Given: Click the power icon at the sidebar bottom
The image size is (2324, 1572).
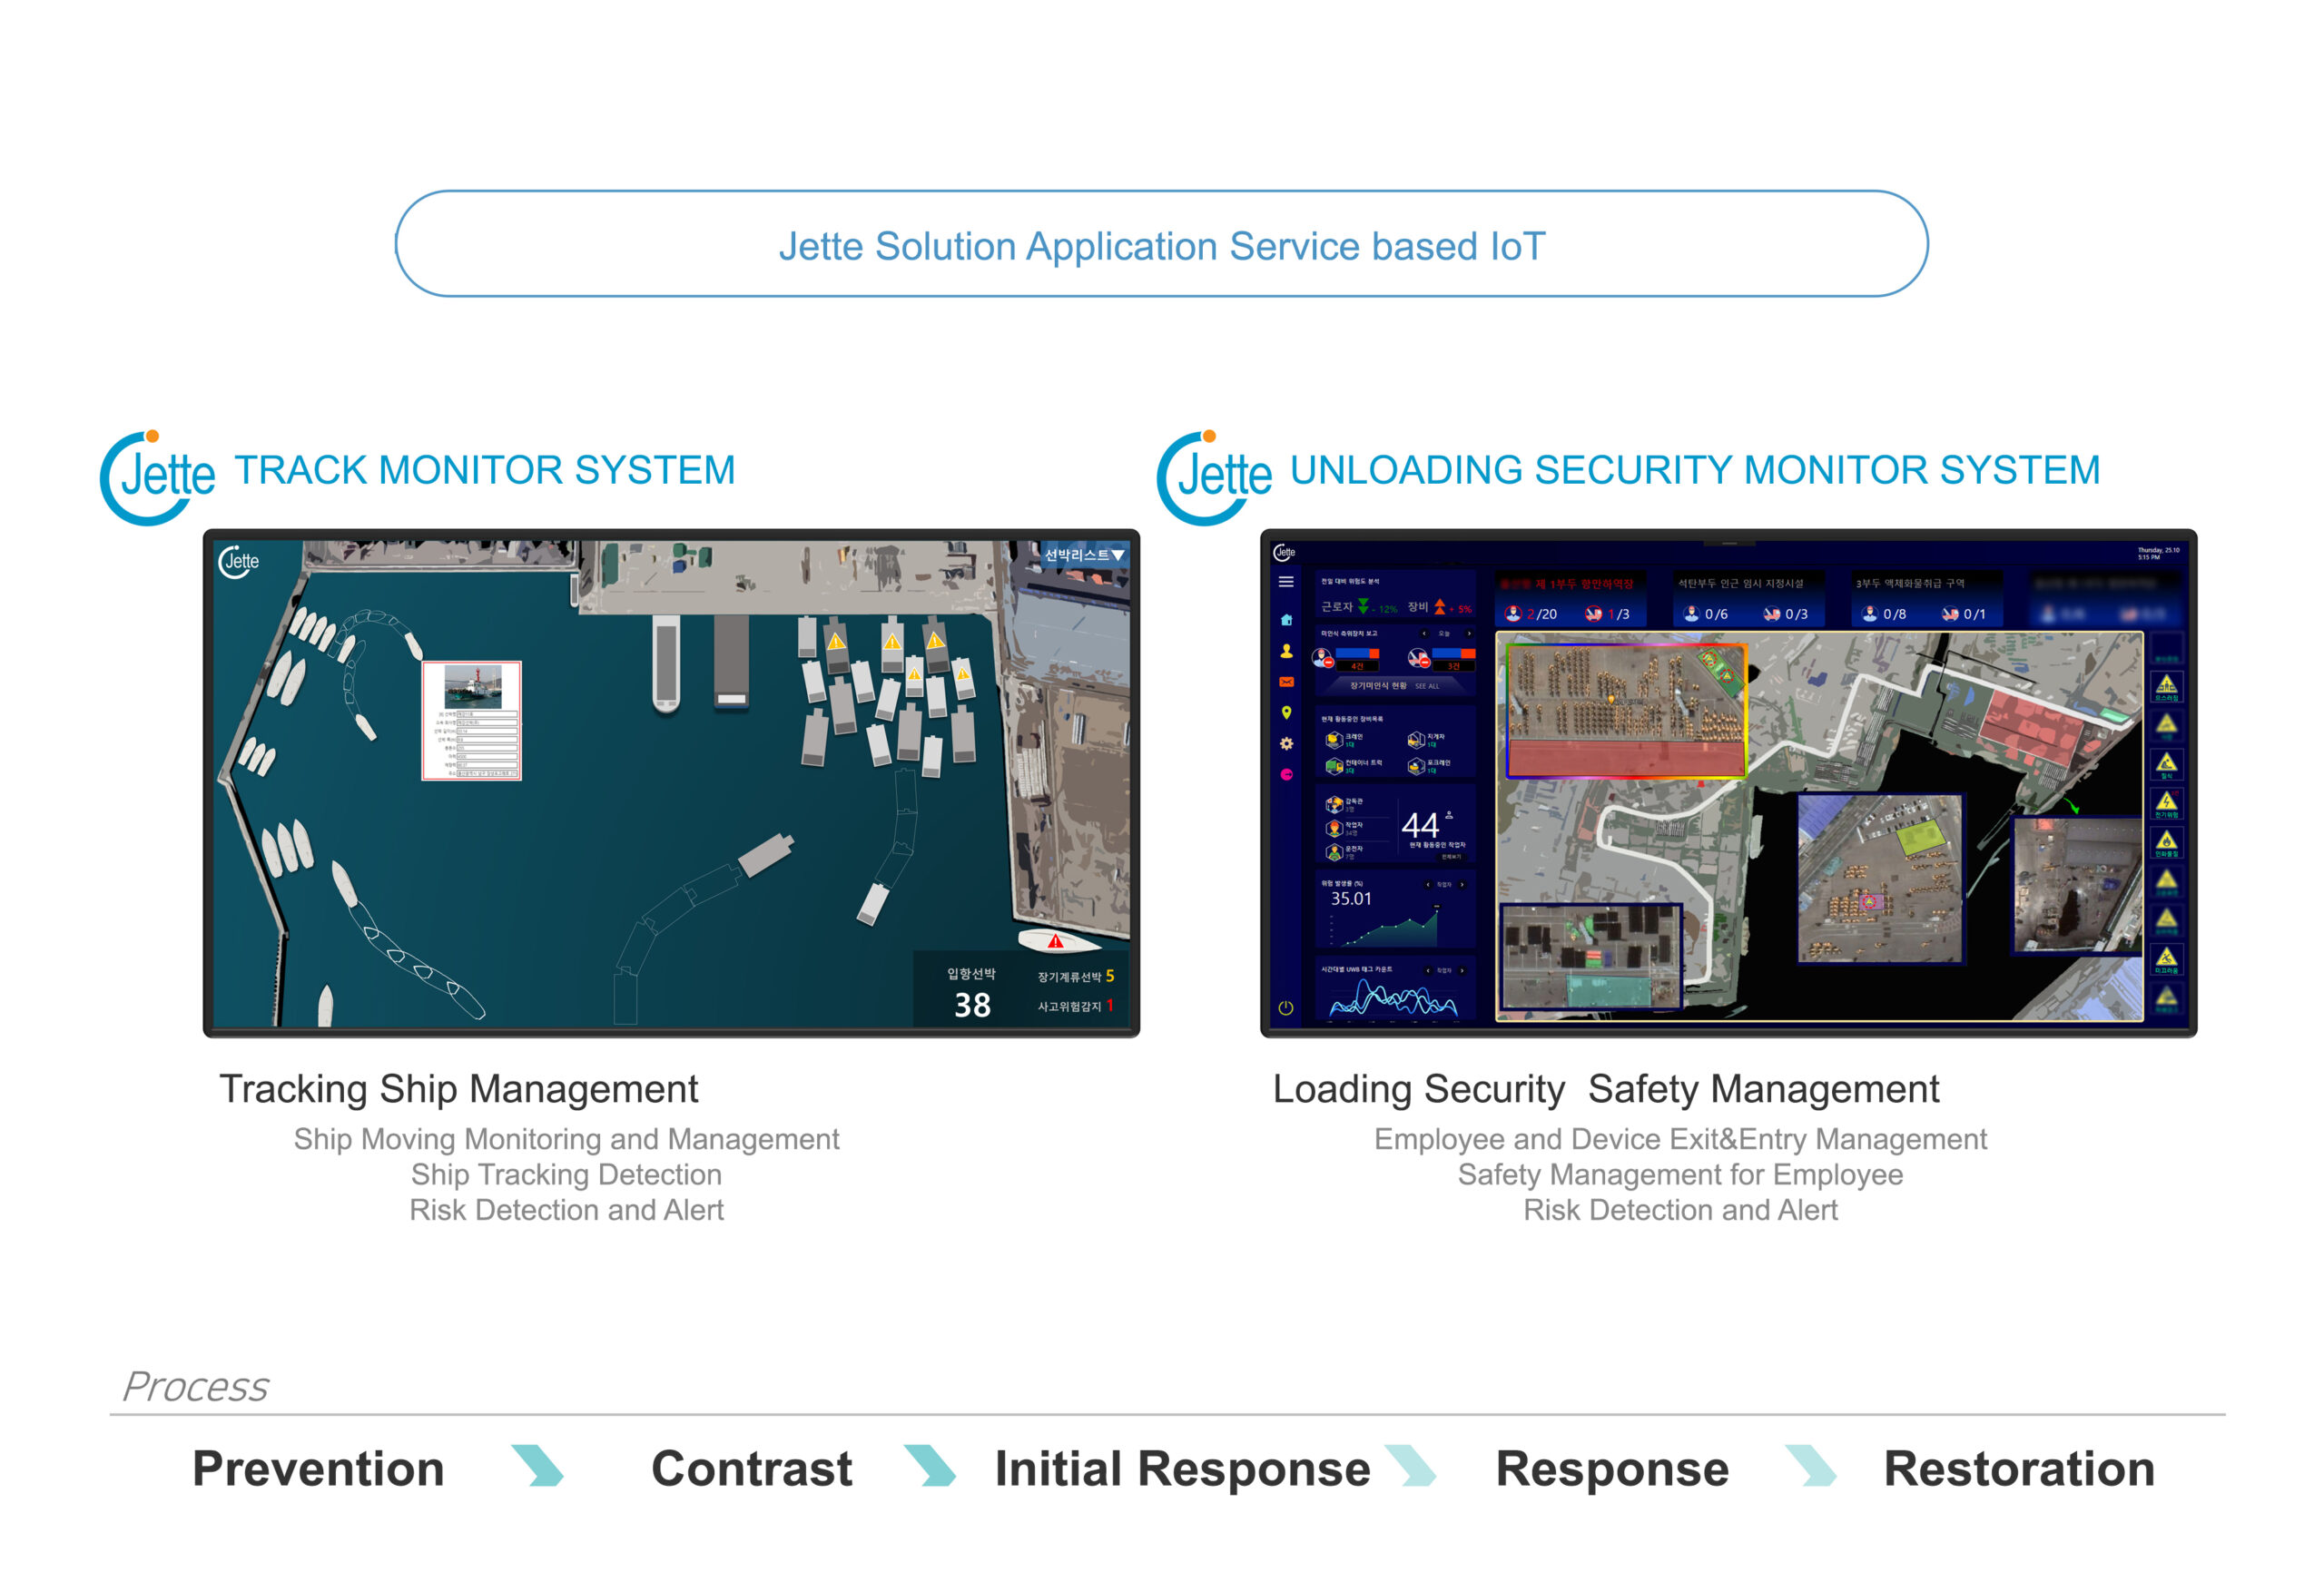Looking at the screenshot, I should coord(1287,1008).
